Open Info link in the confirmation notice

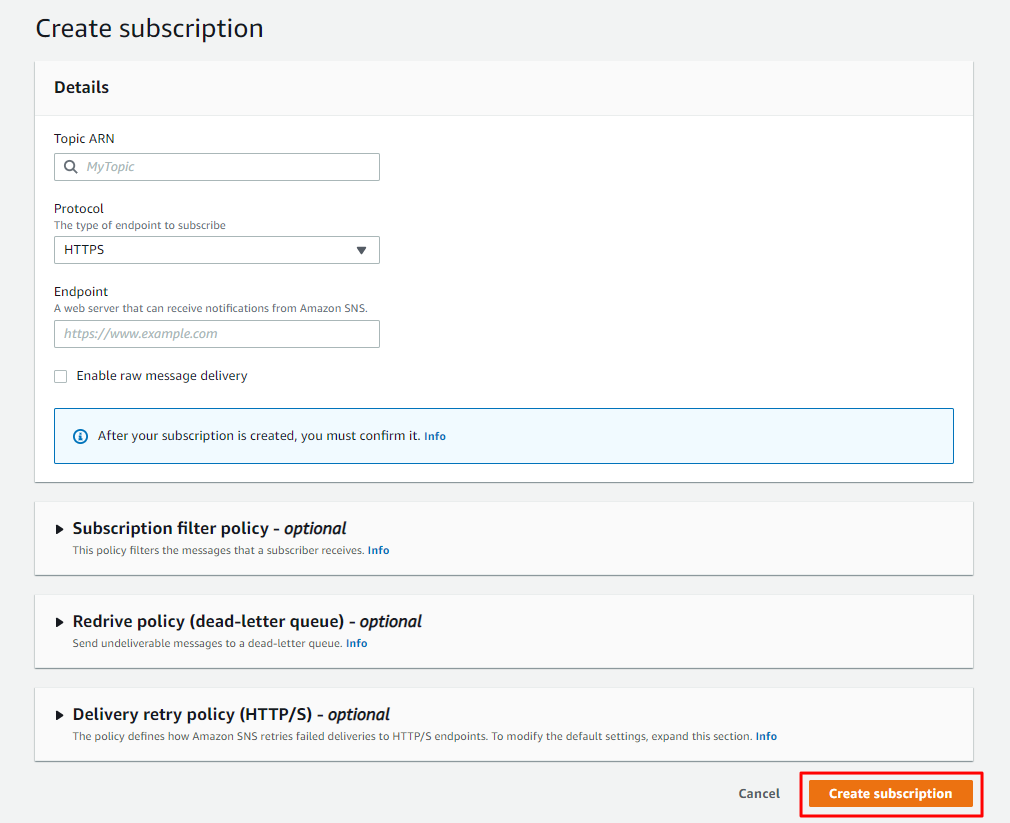pos(435,437)
